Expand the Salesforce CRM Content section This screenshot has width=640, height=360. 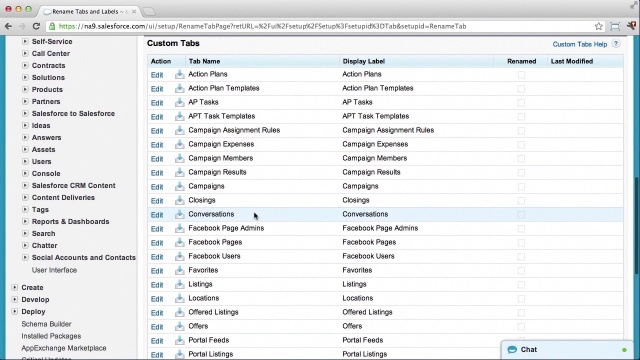[x=25, y=185]
